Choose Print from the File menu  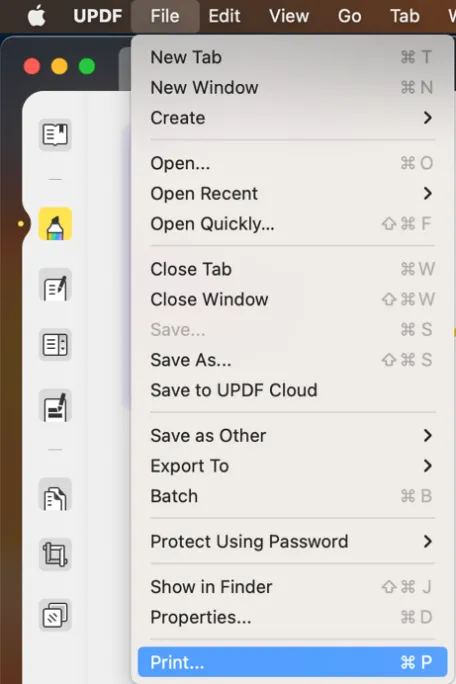(291, 662)
